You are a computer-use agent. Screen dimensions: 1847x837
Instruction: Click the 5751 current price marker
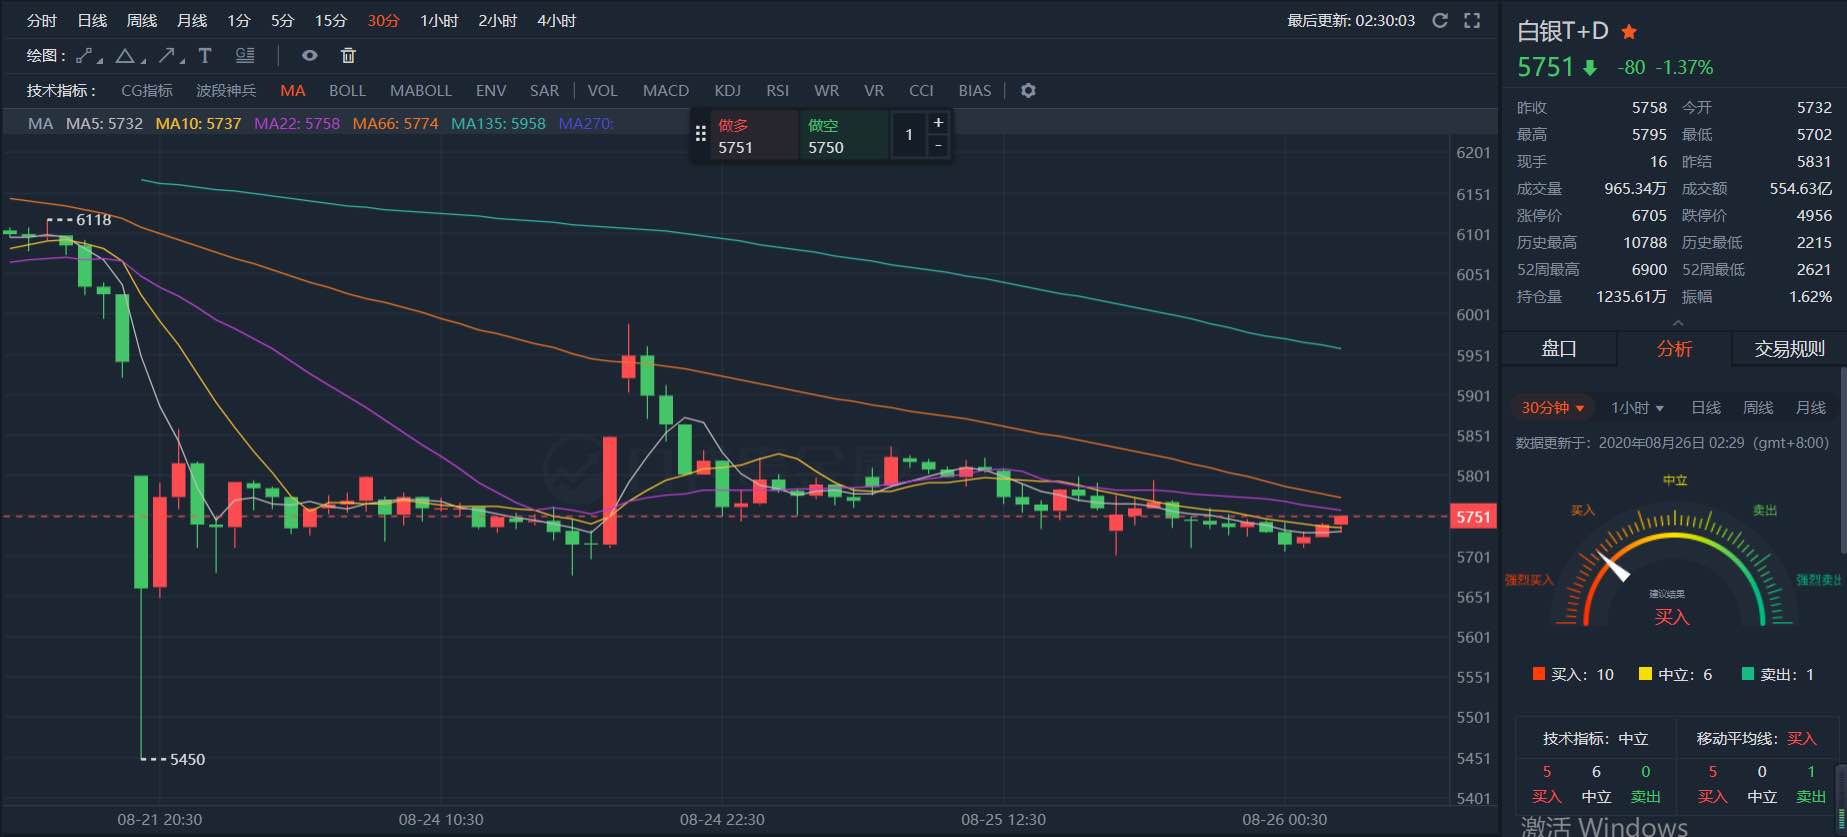pyautogui.click(x=1473, y=516)
